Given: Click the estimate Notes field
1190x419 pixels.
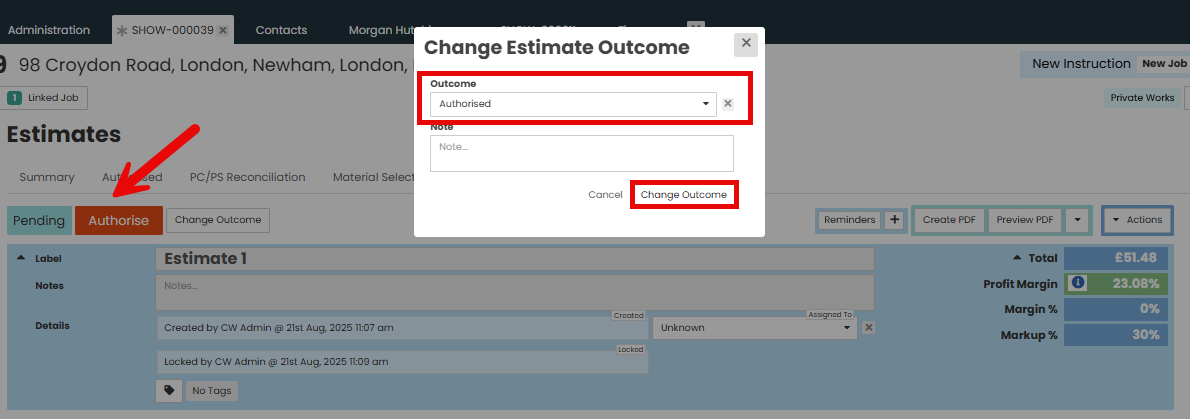Looking at the screenshot, I should [515, 292].
